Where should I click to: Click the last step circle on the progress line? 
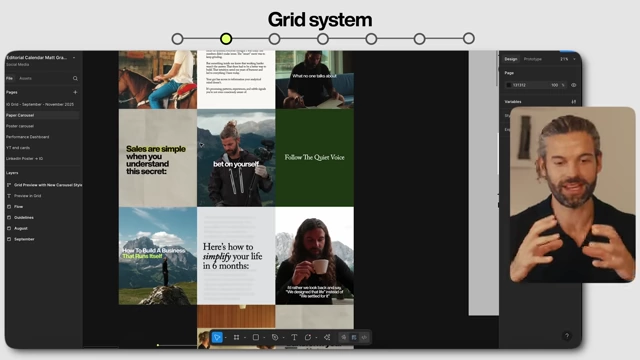[x=469, y=38]
